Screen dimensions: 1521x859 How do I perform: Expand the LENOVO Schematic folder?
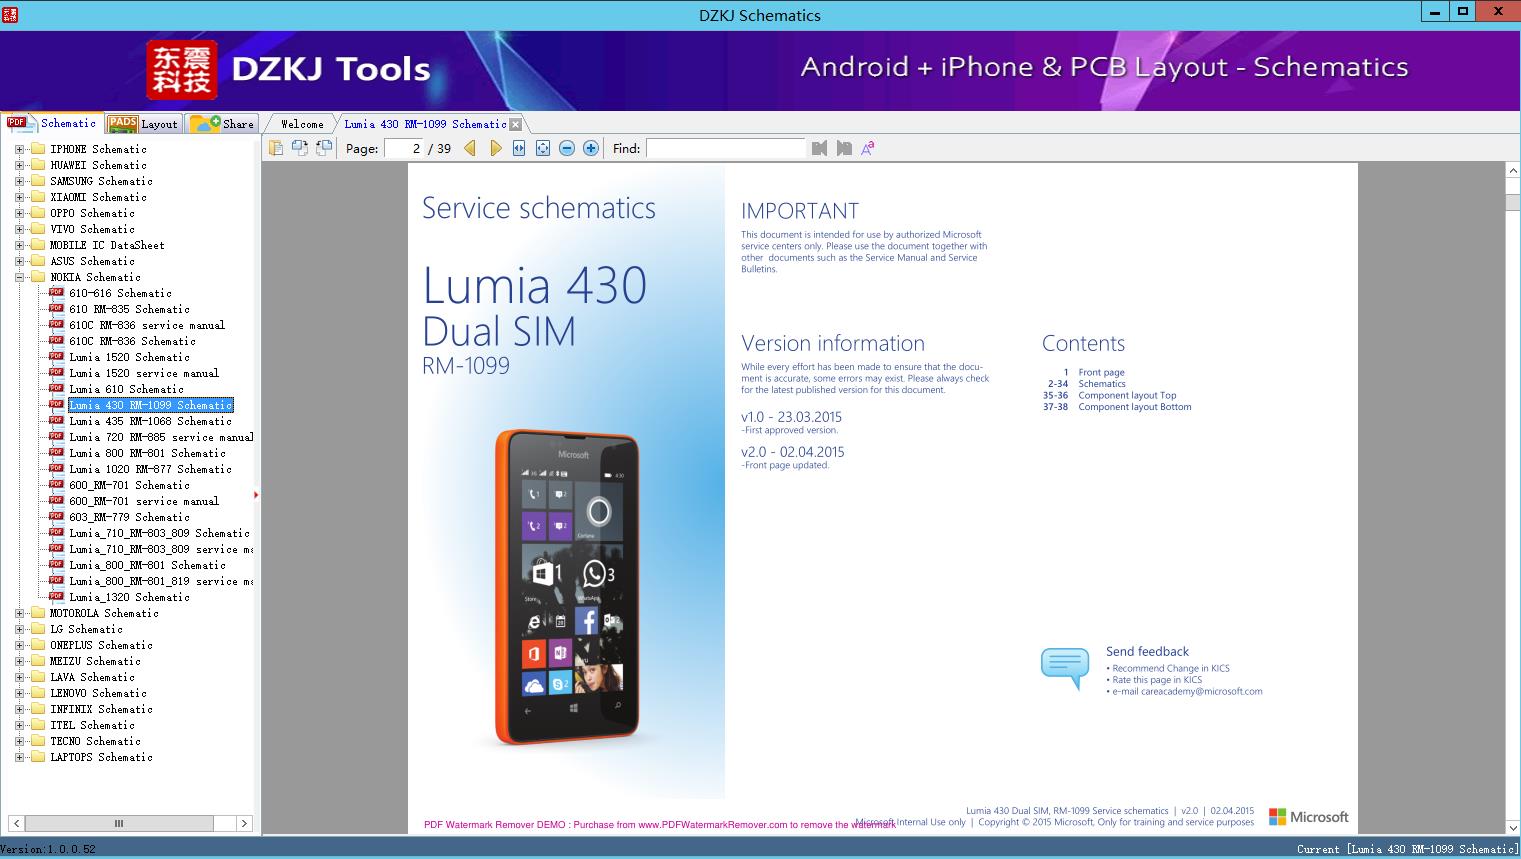pyautogui.click(x=19, y=693)
